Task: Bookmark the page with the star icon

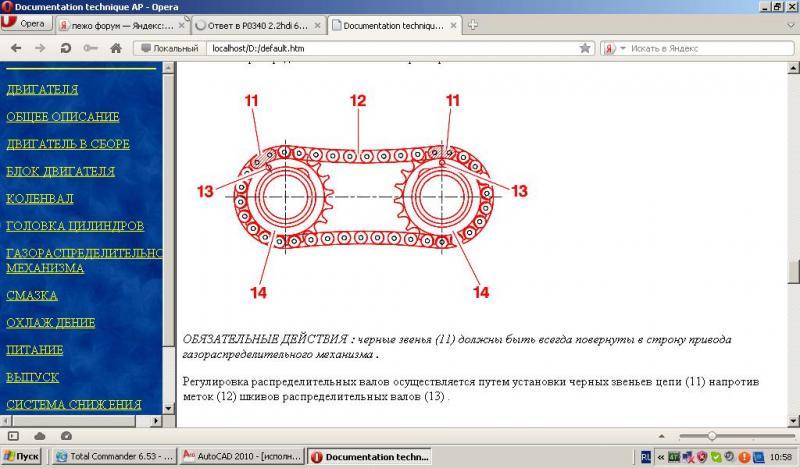Action: [585, 47]
